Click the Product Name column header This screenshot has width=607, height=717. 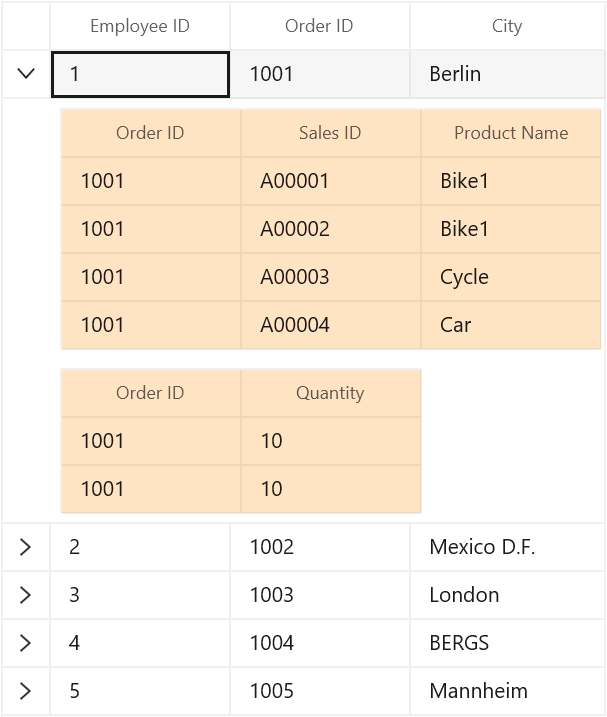click(511, 133)
